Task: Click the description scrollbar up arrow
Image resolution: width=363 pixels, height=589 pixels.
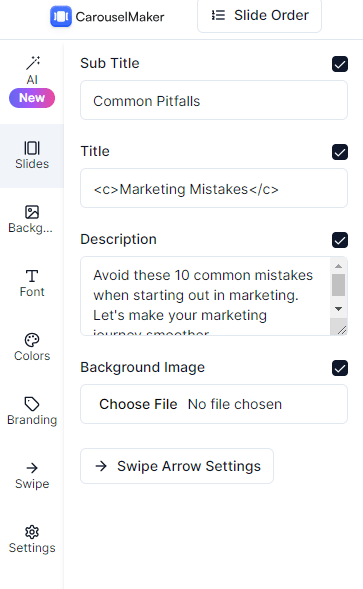Action: pyautogui.click(x=338, y=266)
